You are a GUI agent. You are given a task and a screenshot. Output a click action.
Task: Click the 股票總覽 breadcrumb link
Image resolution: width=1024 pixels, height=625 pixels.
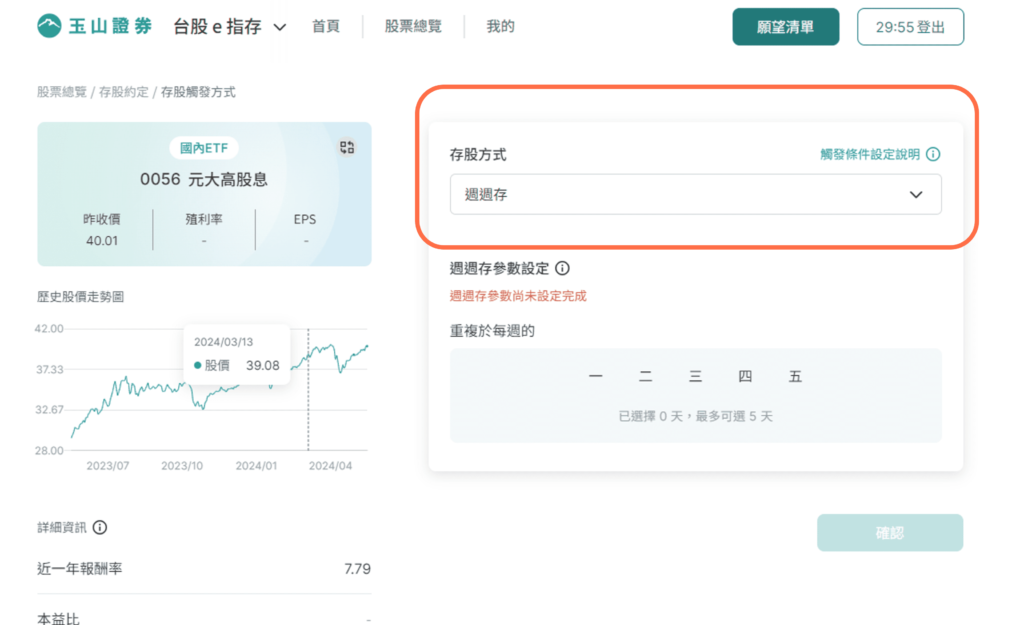61,92
